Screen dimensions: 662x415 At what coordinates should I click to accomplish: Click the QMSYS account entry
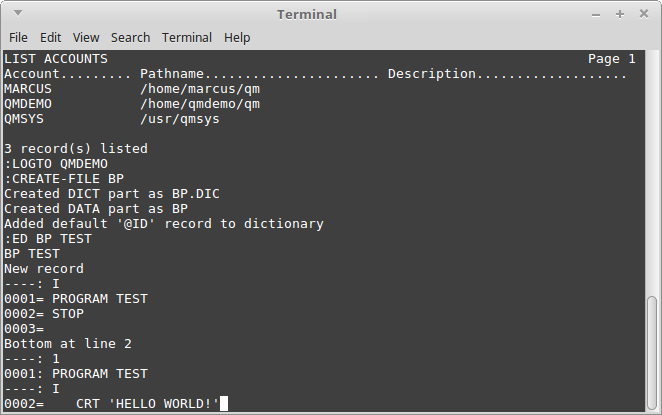24,119
